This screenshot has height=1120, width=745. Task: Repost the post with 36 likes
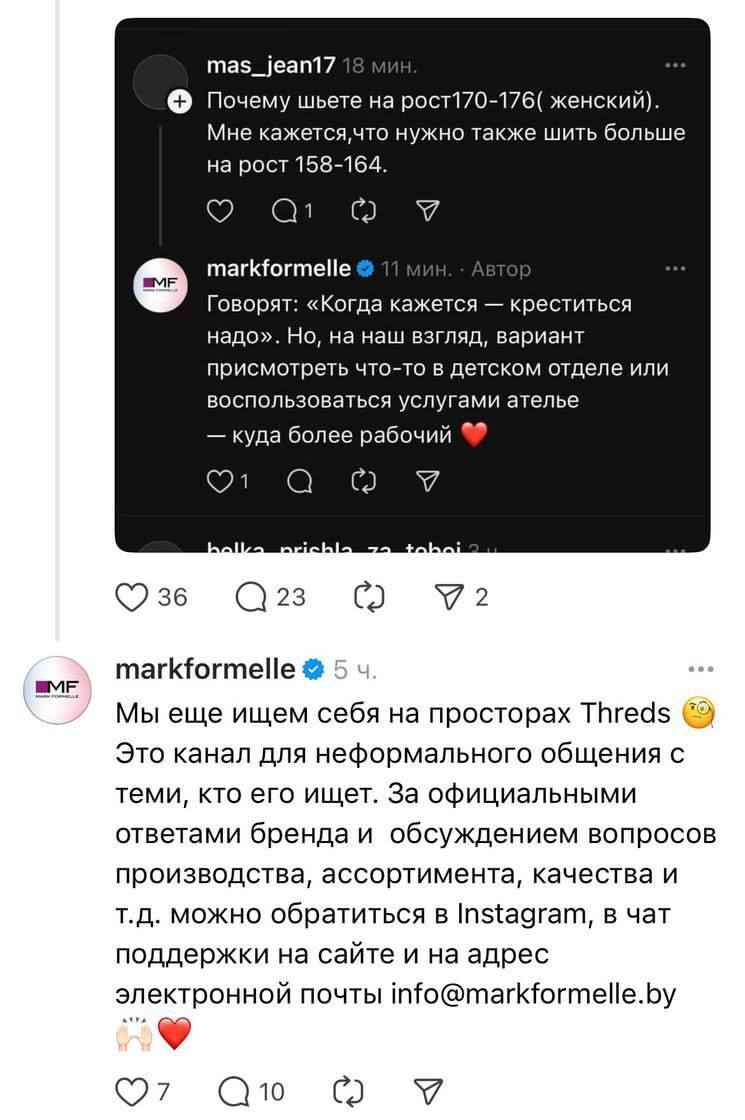click(369, 598)
